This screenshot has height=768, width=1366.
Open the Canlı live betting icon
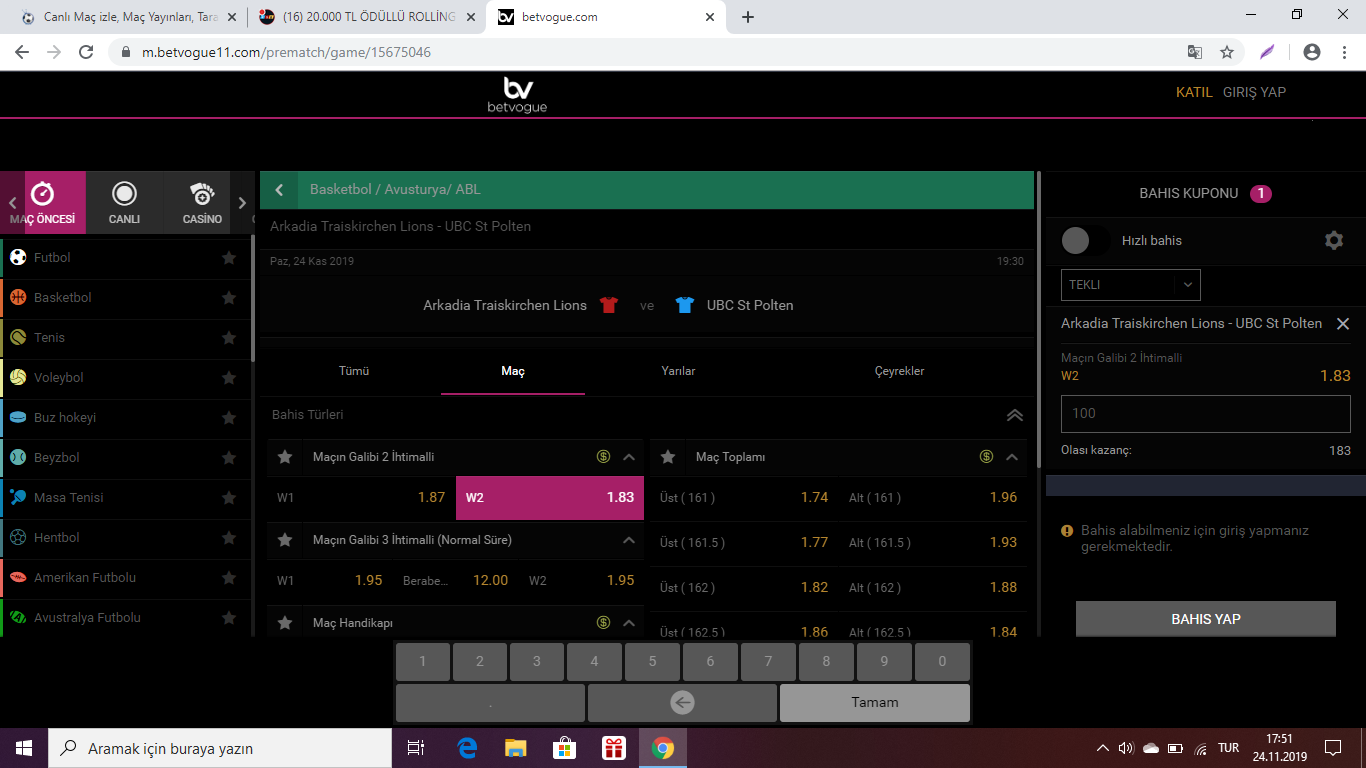point(124,194)
